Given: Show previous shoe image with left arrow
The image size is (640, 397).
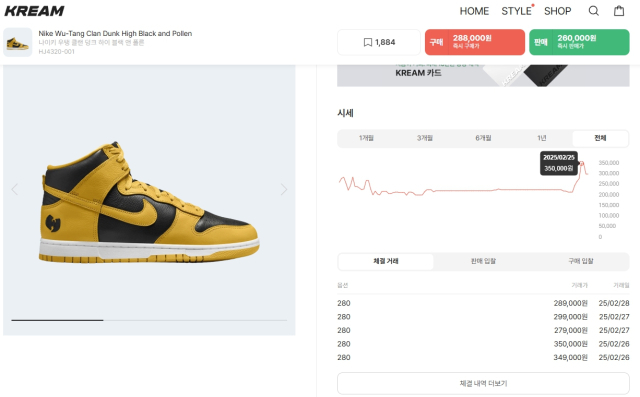Looking at the screenshot, I should 15,189.
